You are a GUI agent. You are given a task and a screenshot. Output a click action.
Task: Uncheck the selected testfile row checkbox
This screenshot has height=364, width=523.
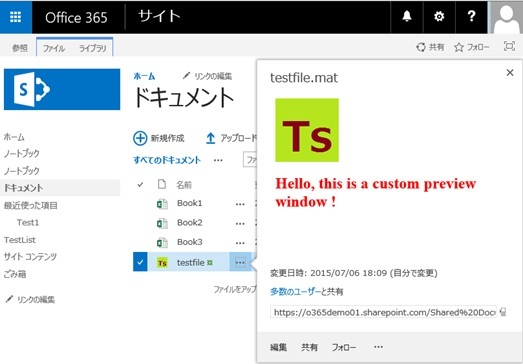140,262
